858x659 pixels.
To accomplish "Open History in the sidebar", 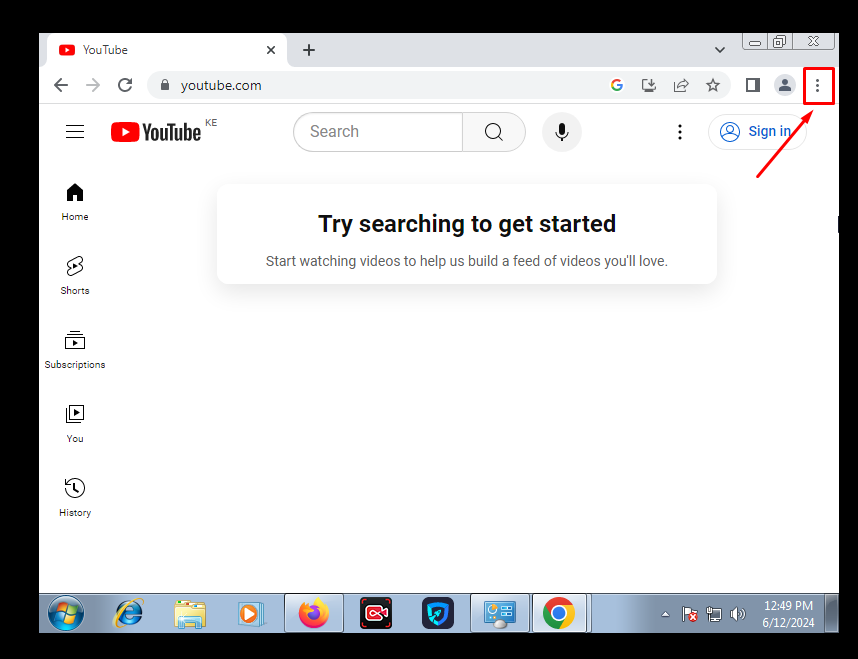I will pos(75,498).
